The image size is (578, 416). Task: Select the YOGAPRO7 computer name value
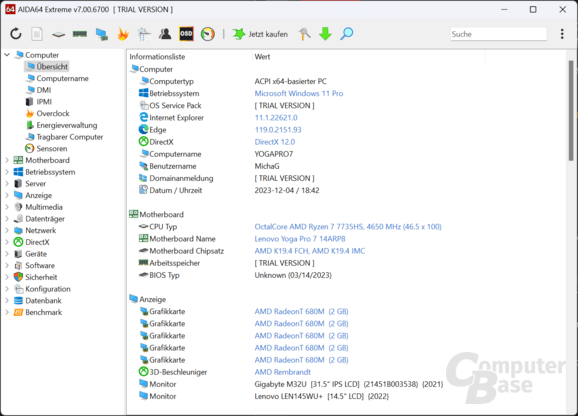[274, 154]
